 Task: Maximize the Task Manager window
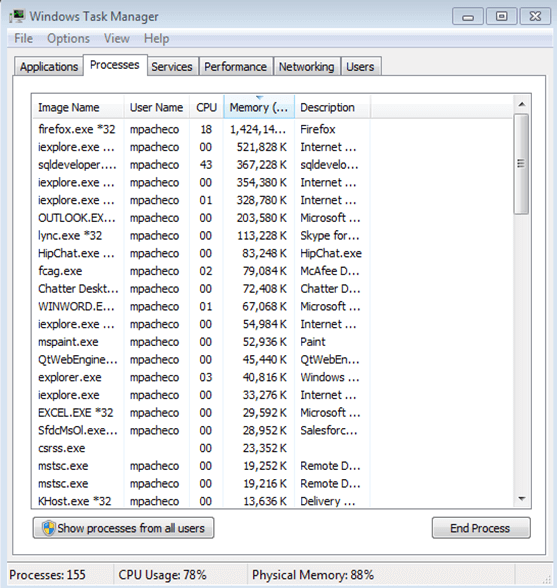pyautogui.click(x=501, y=16)
